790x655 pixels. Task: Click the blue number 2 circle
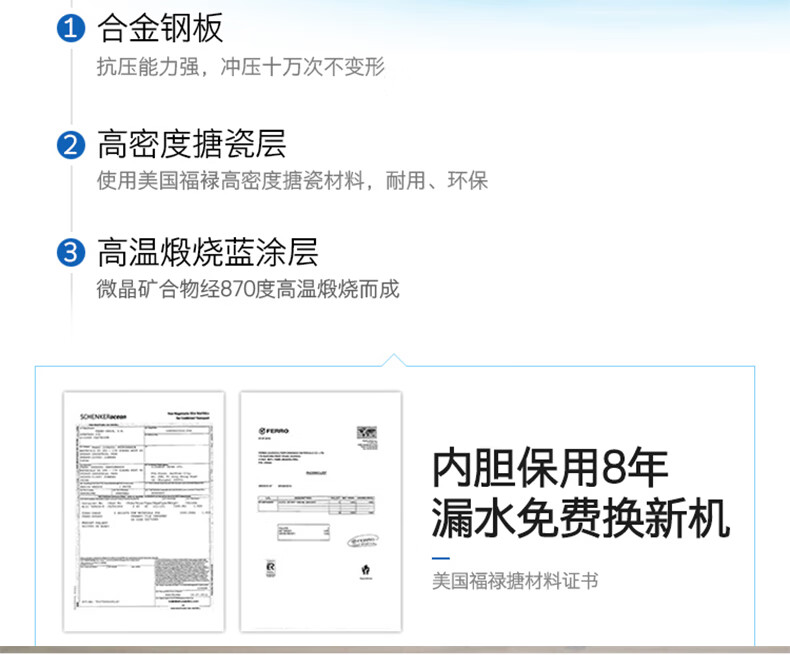click(x=69, y=144)
